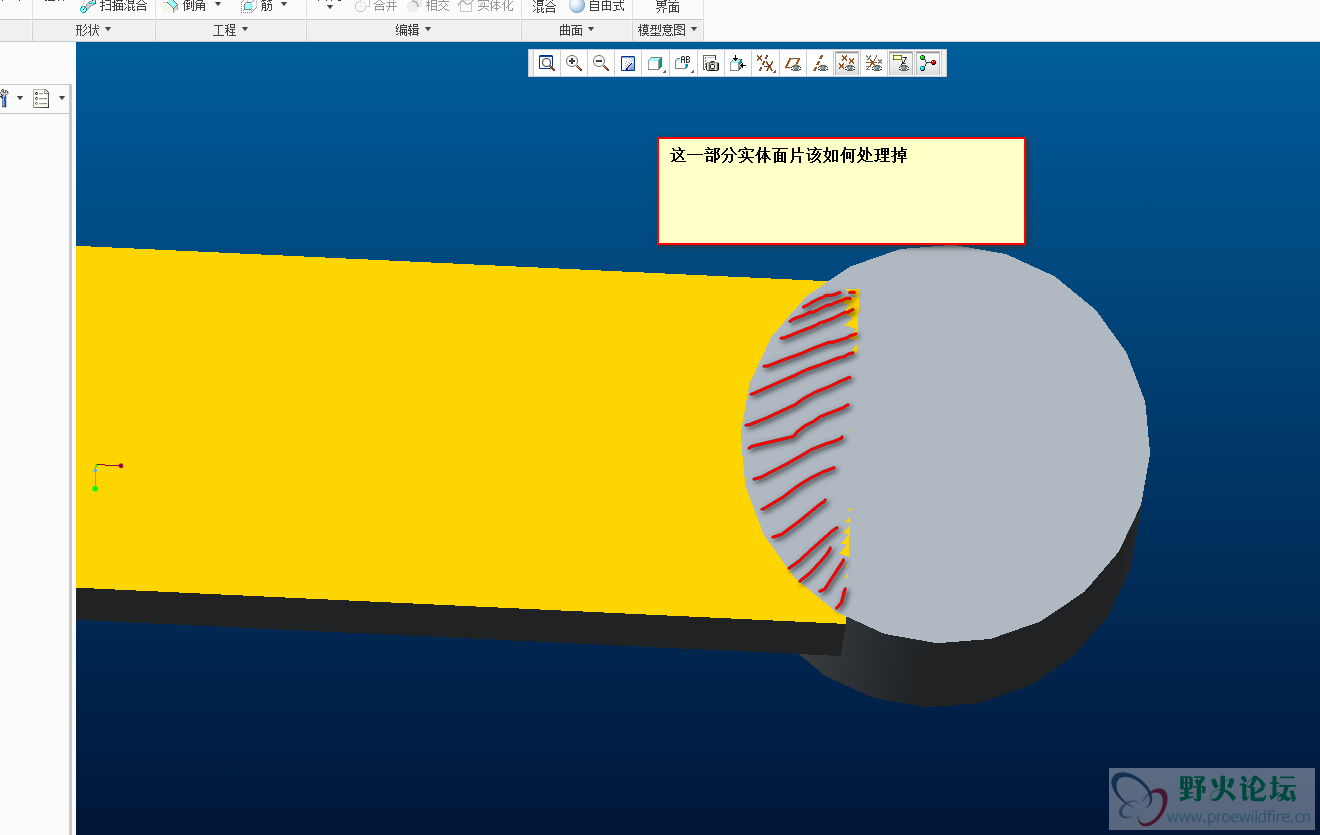Toggle datum plane display
1320x835 pixels.
point(793,63)
